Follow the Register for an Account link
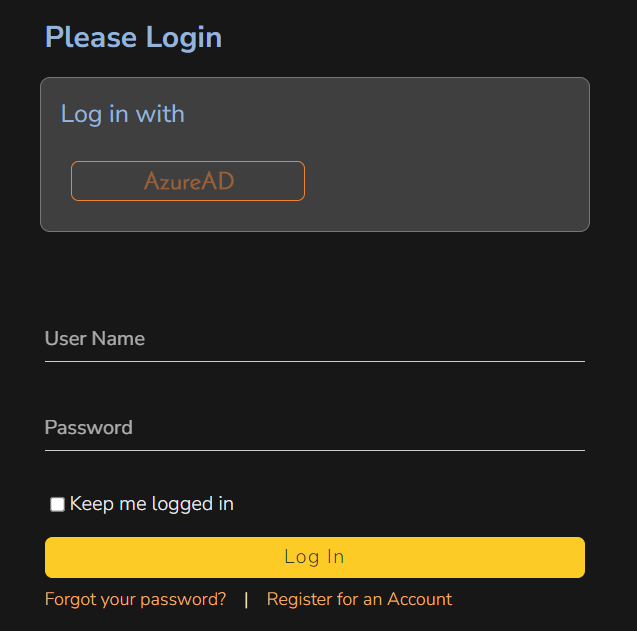Screen dimensions: 637x631 [x=359, y=600]
